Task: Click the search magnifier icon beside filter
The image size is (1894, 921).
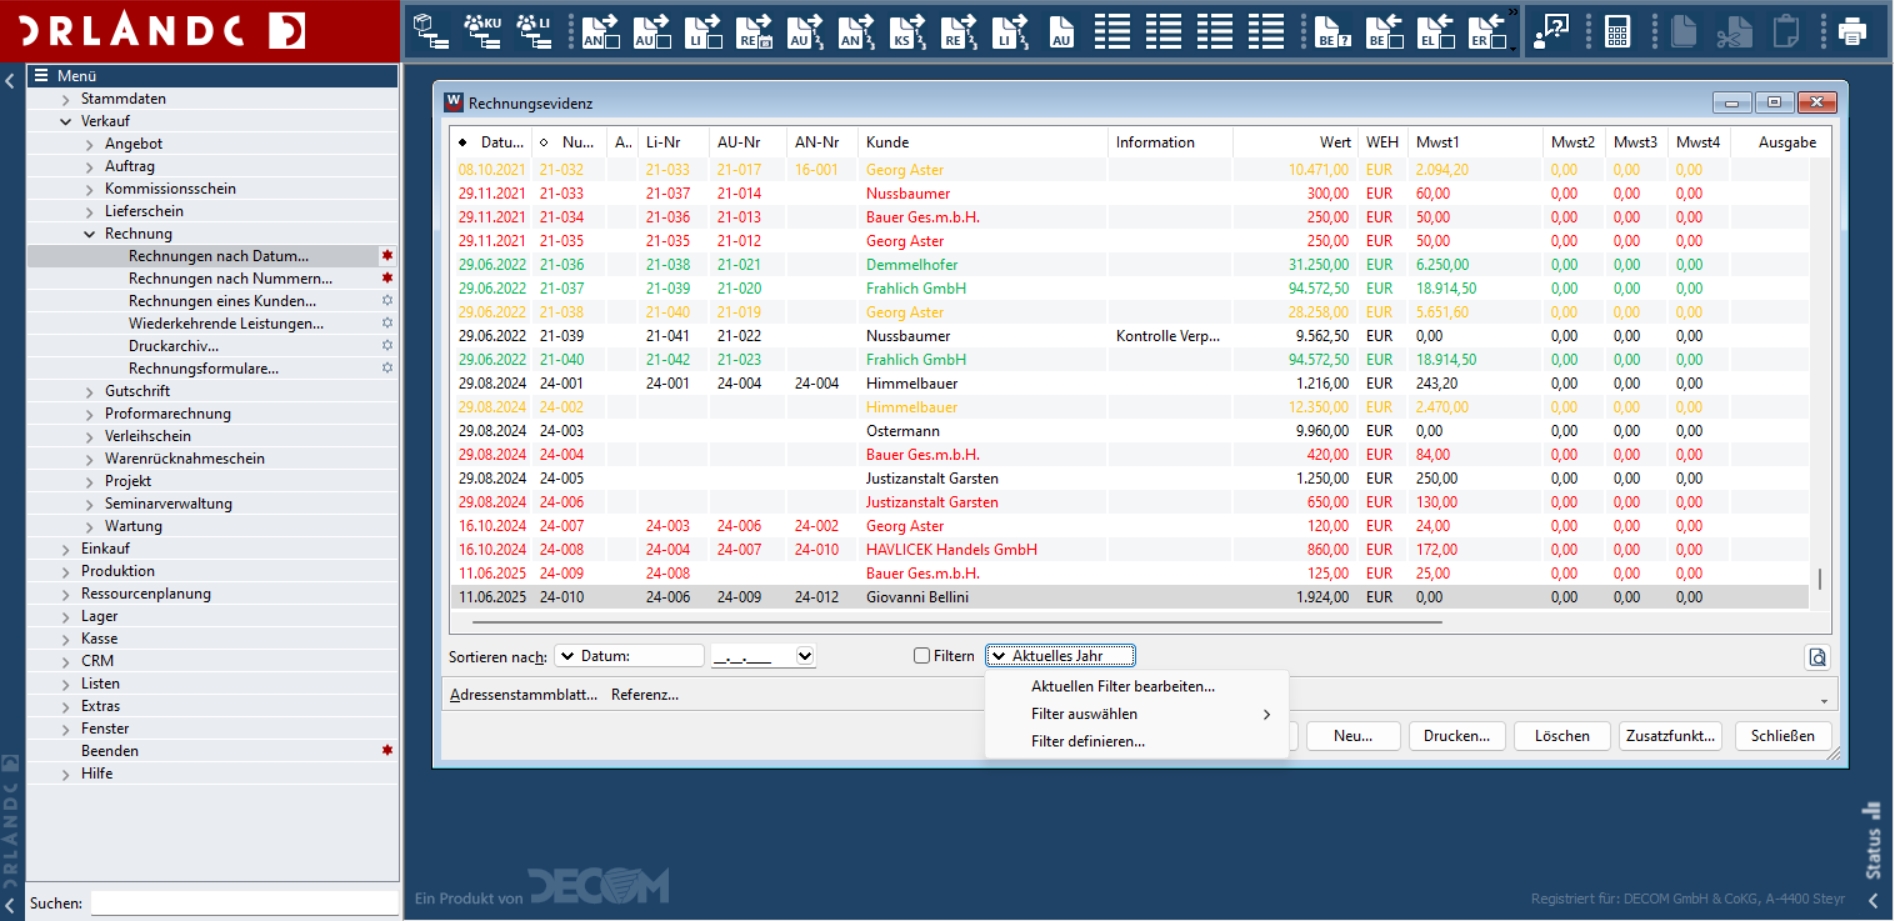Action: click(1817, 657)
